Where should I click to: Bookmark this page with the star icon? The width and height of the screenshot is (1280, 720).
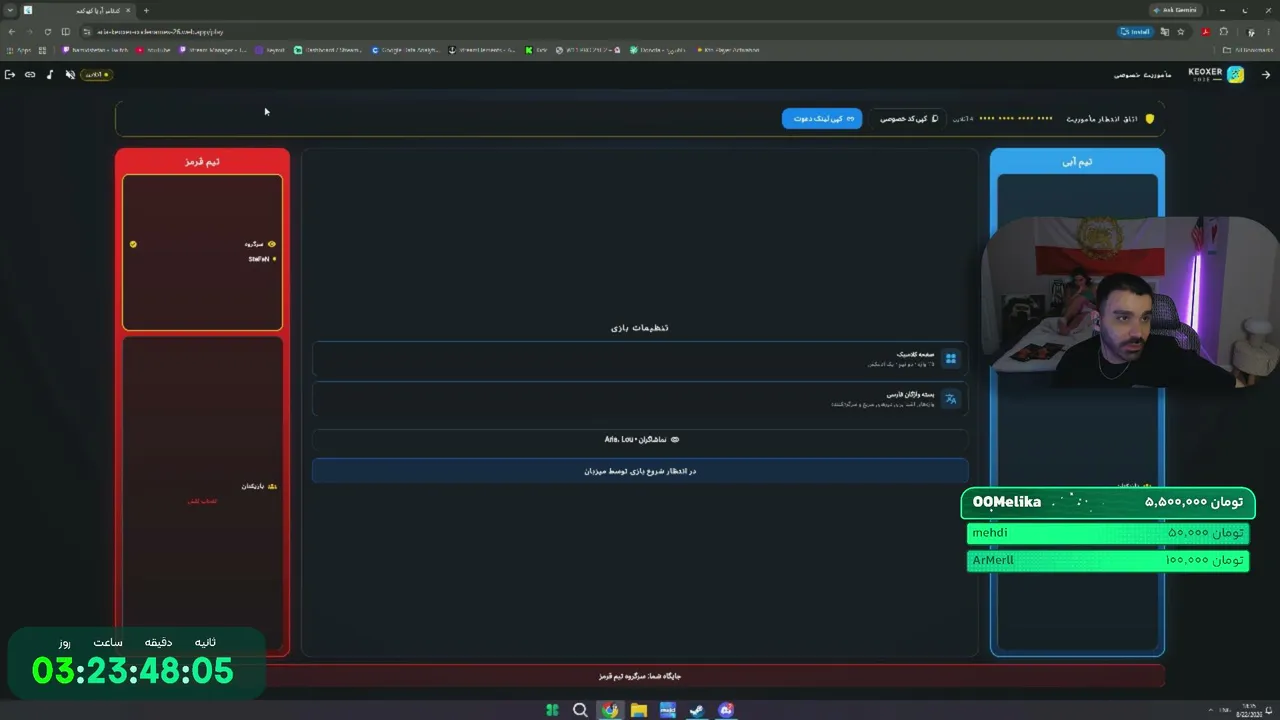click(1181, 32)
